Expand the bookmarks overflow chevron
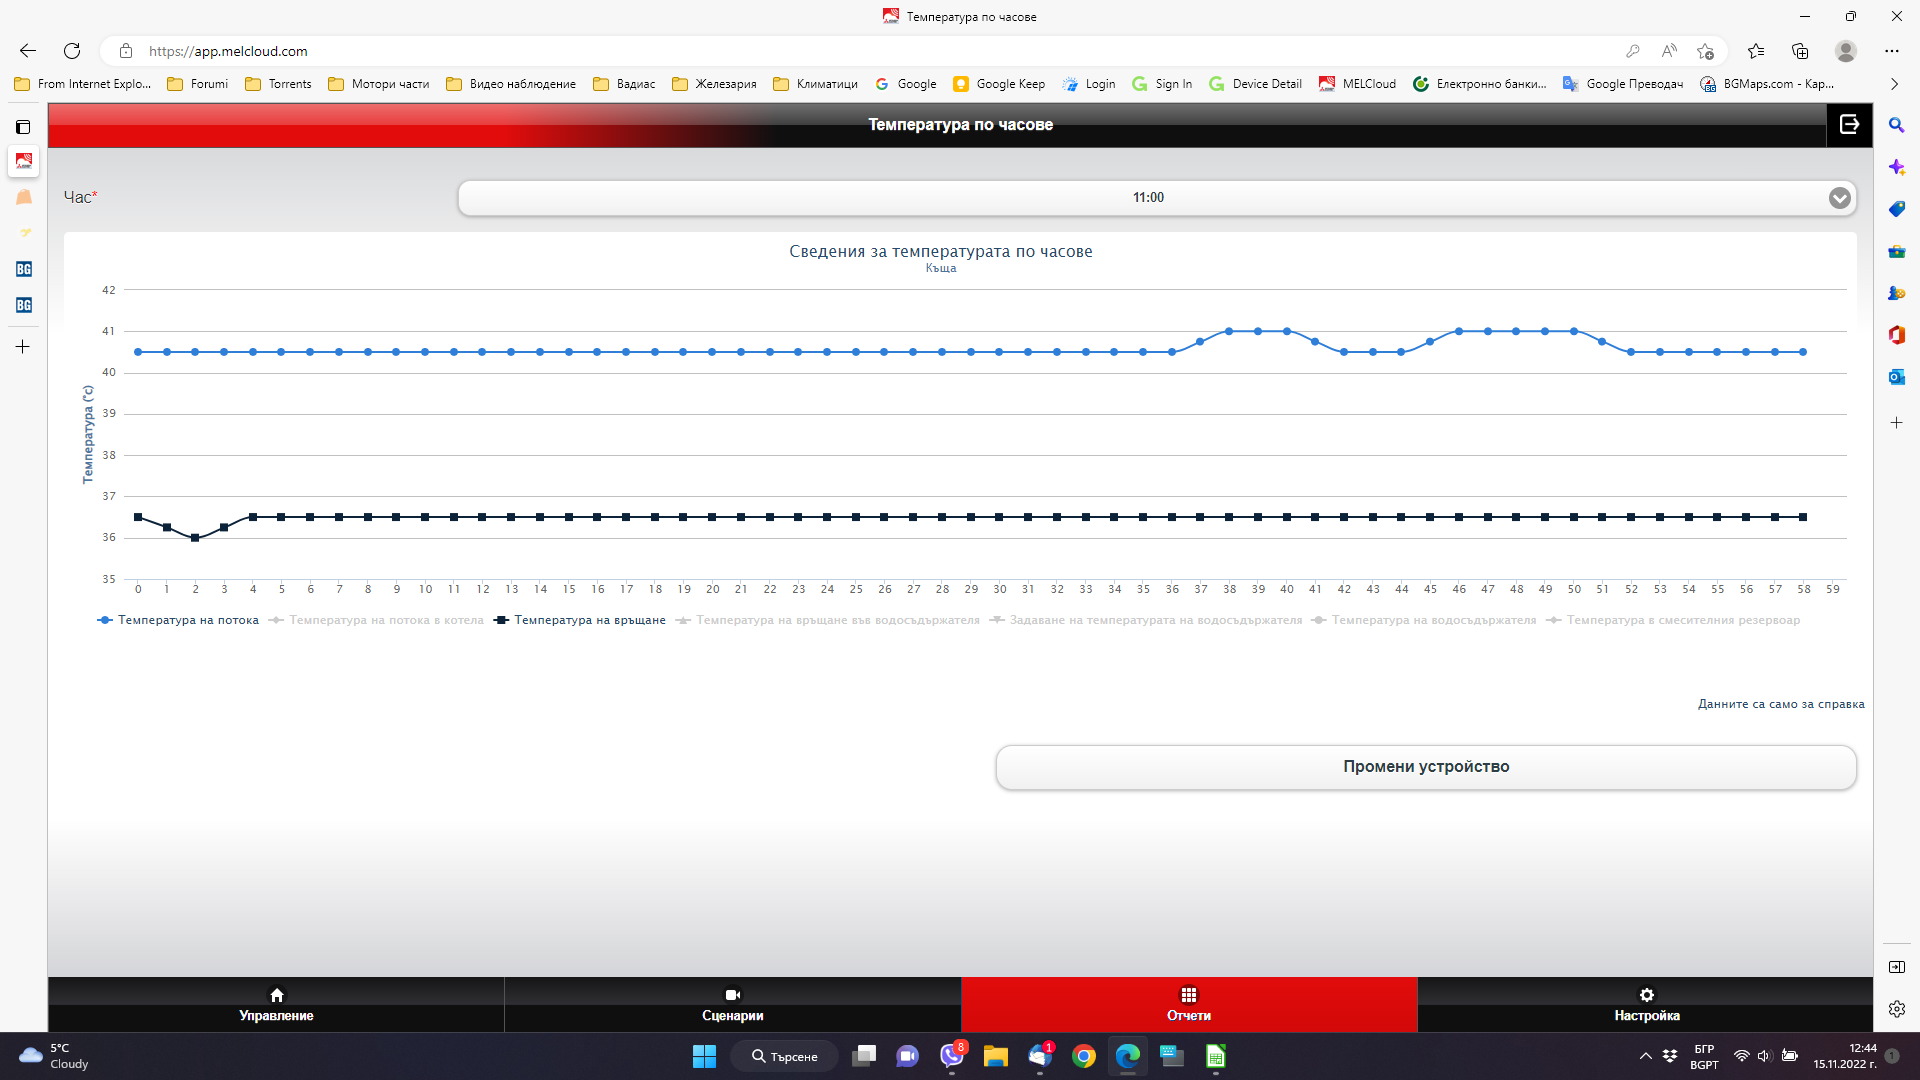The image size is (1920, 1080). [x=1894, y=84]
